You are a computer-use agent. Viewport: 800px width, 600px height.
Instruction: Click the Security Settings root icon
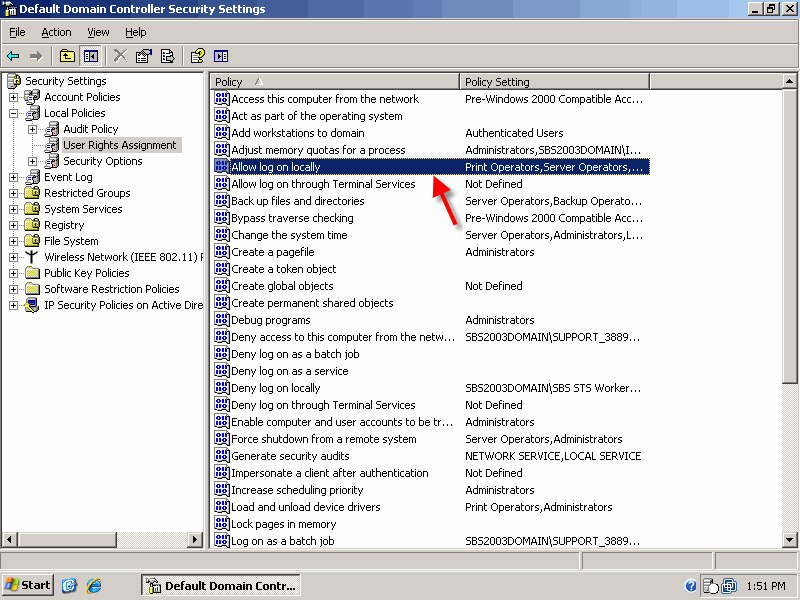click(x=14, y=81)
